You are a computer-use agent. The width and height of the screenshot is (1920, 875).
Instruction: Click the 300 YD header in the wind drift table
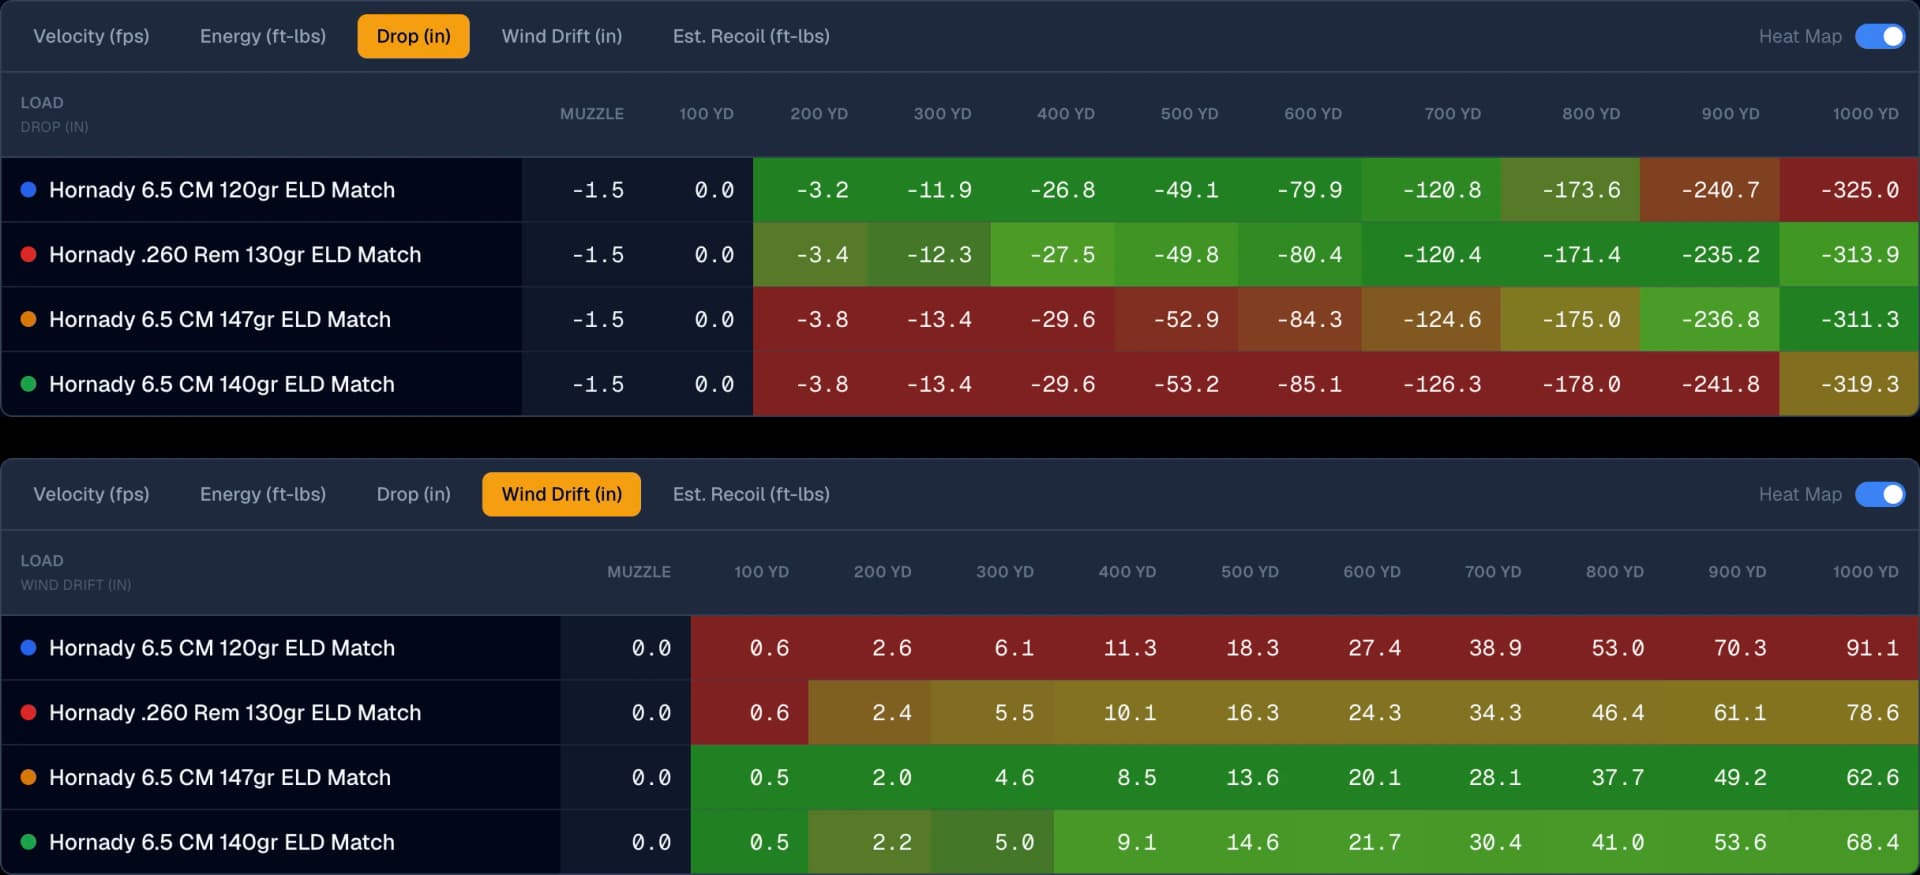(x=1005, y=572)
